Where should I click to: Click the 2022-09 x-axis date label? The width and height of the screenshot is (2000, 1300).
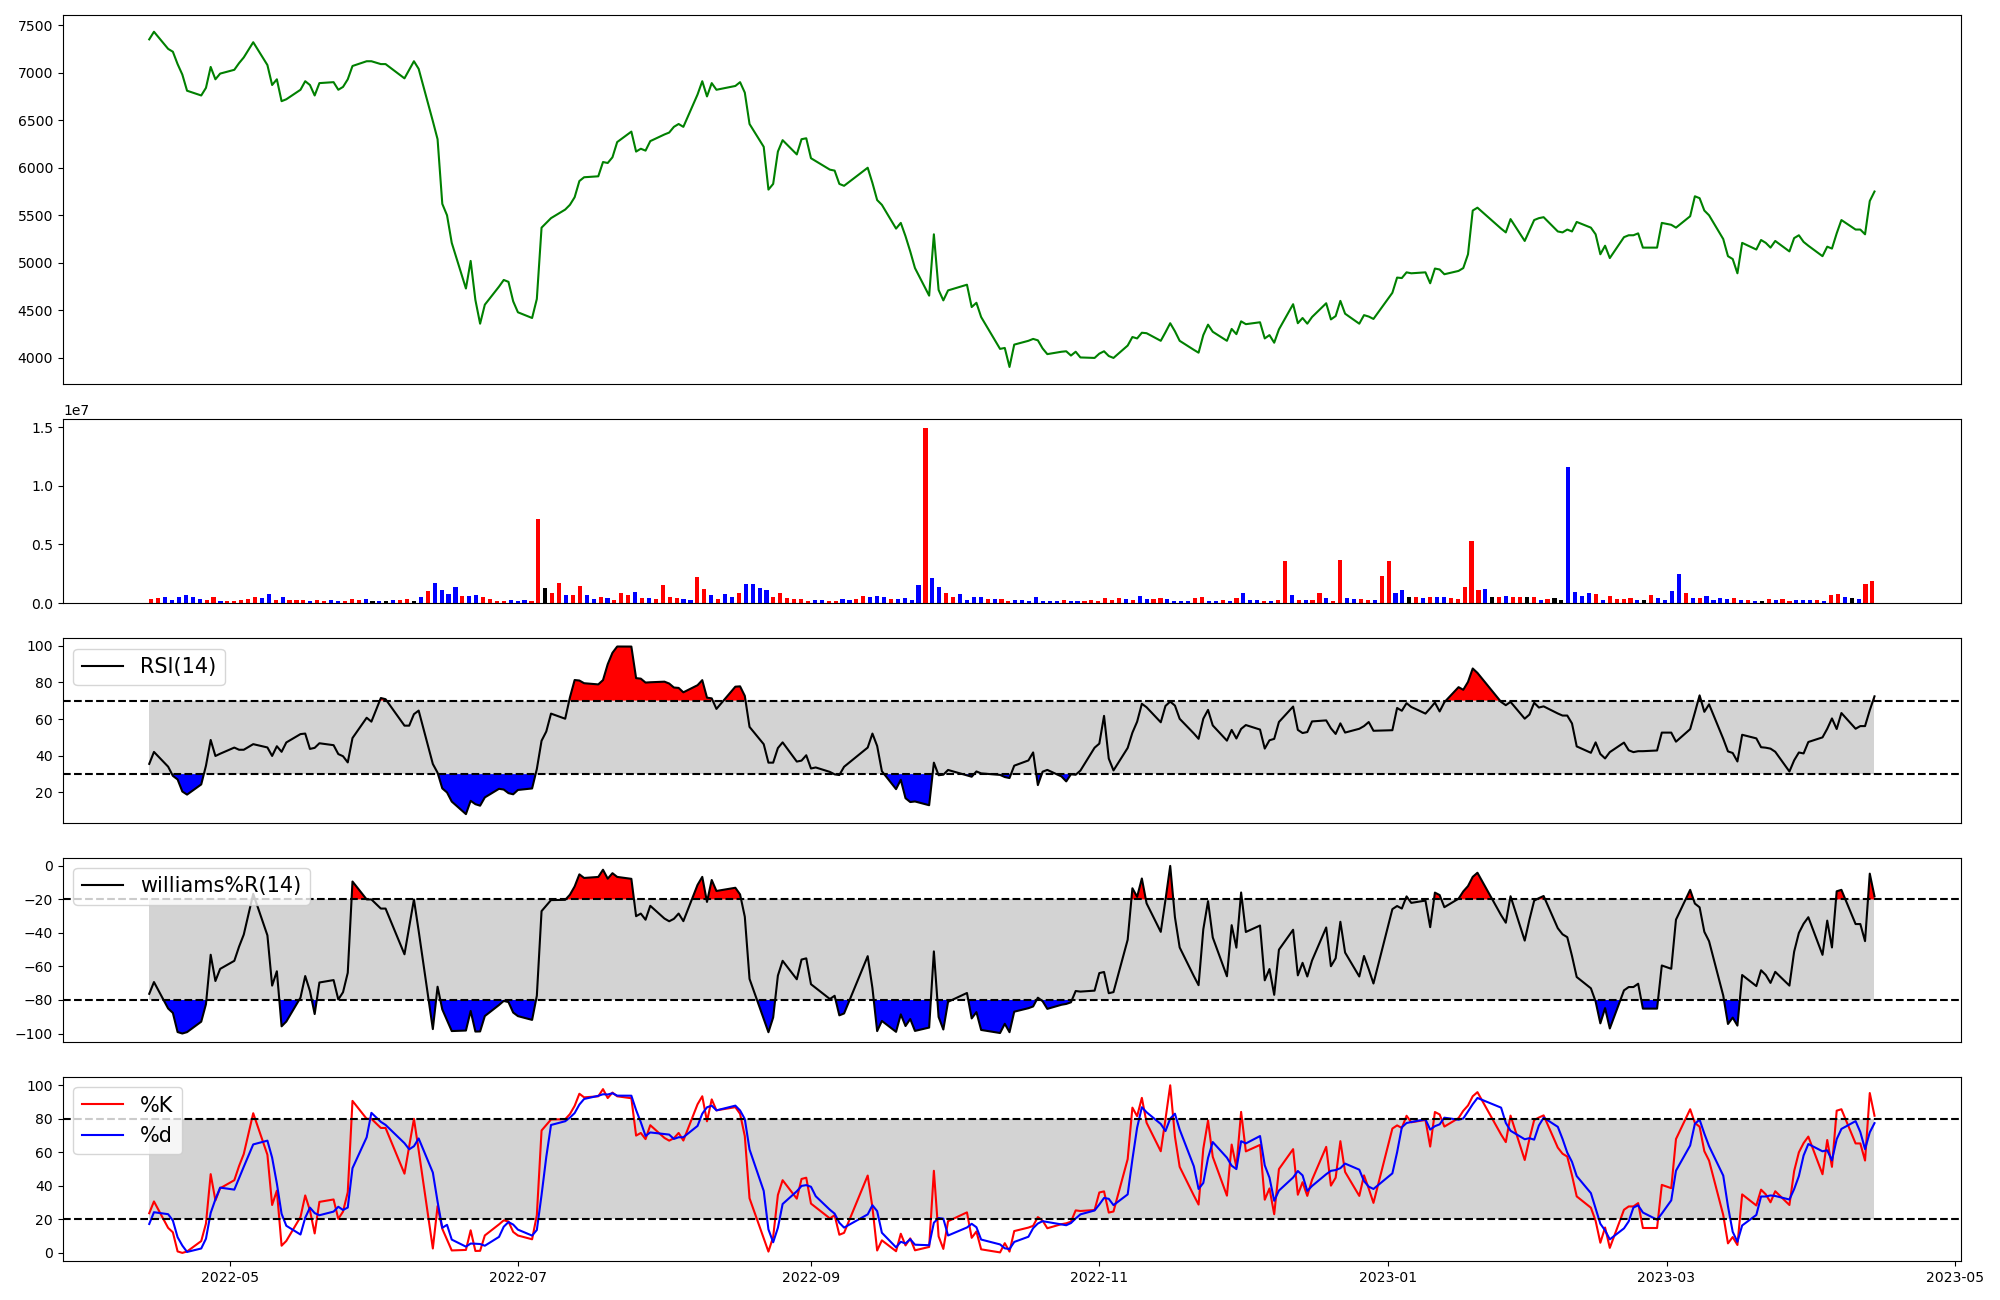tap(811, 1276)
